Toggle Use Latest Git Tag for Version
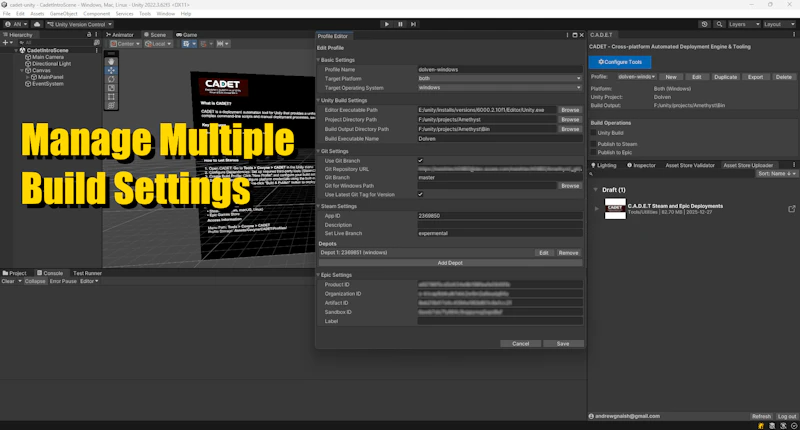Screen dimensions: 800x430 point(420,194)
